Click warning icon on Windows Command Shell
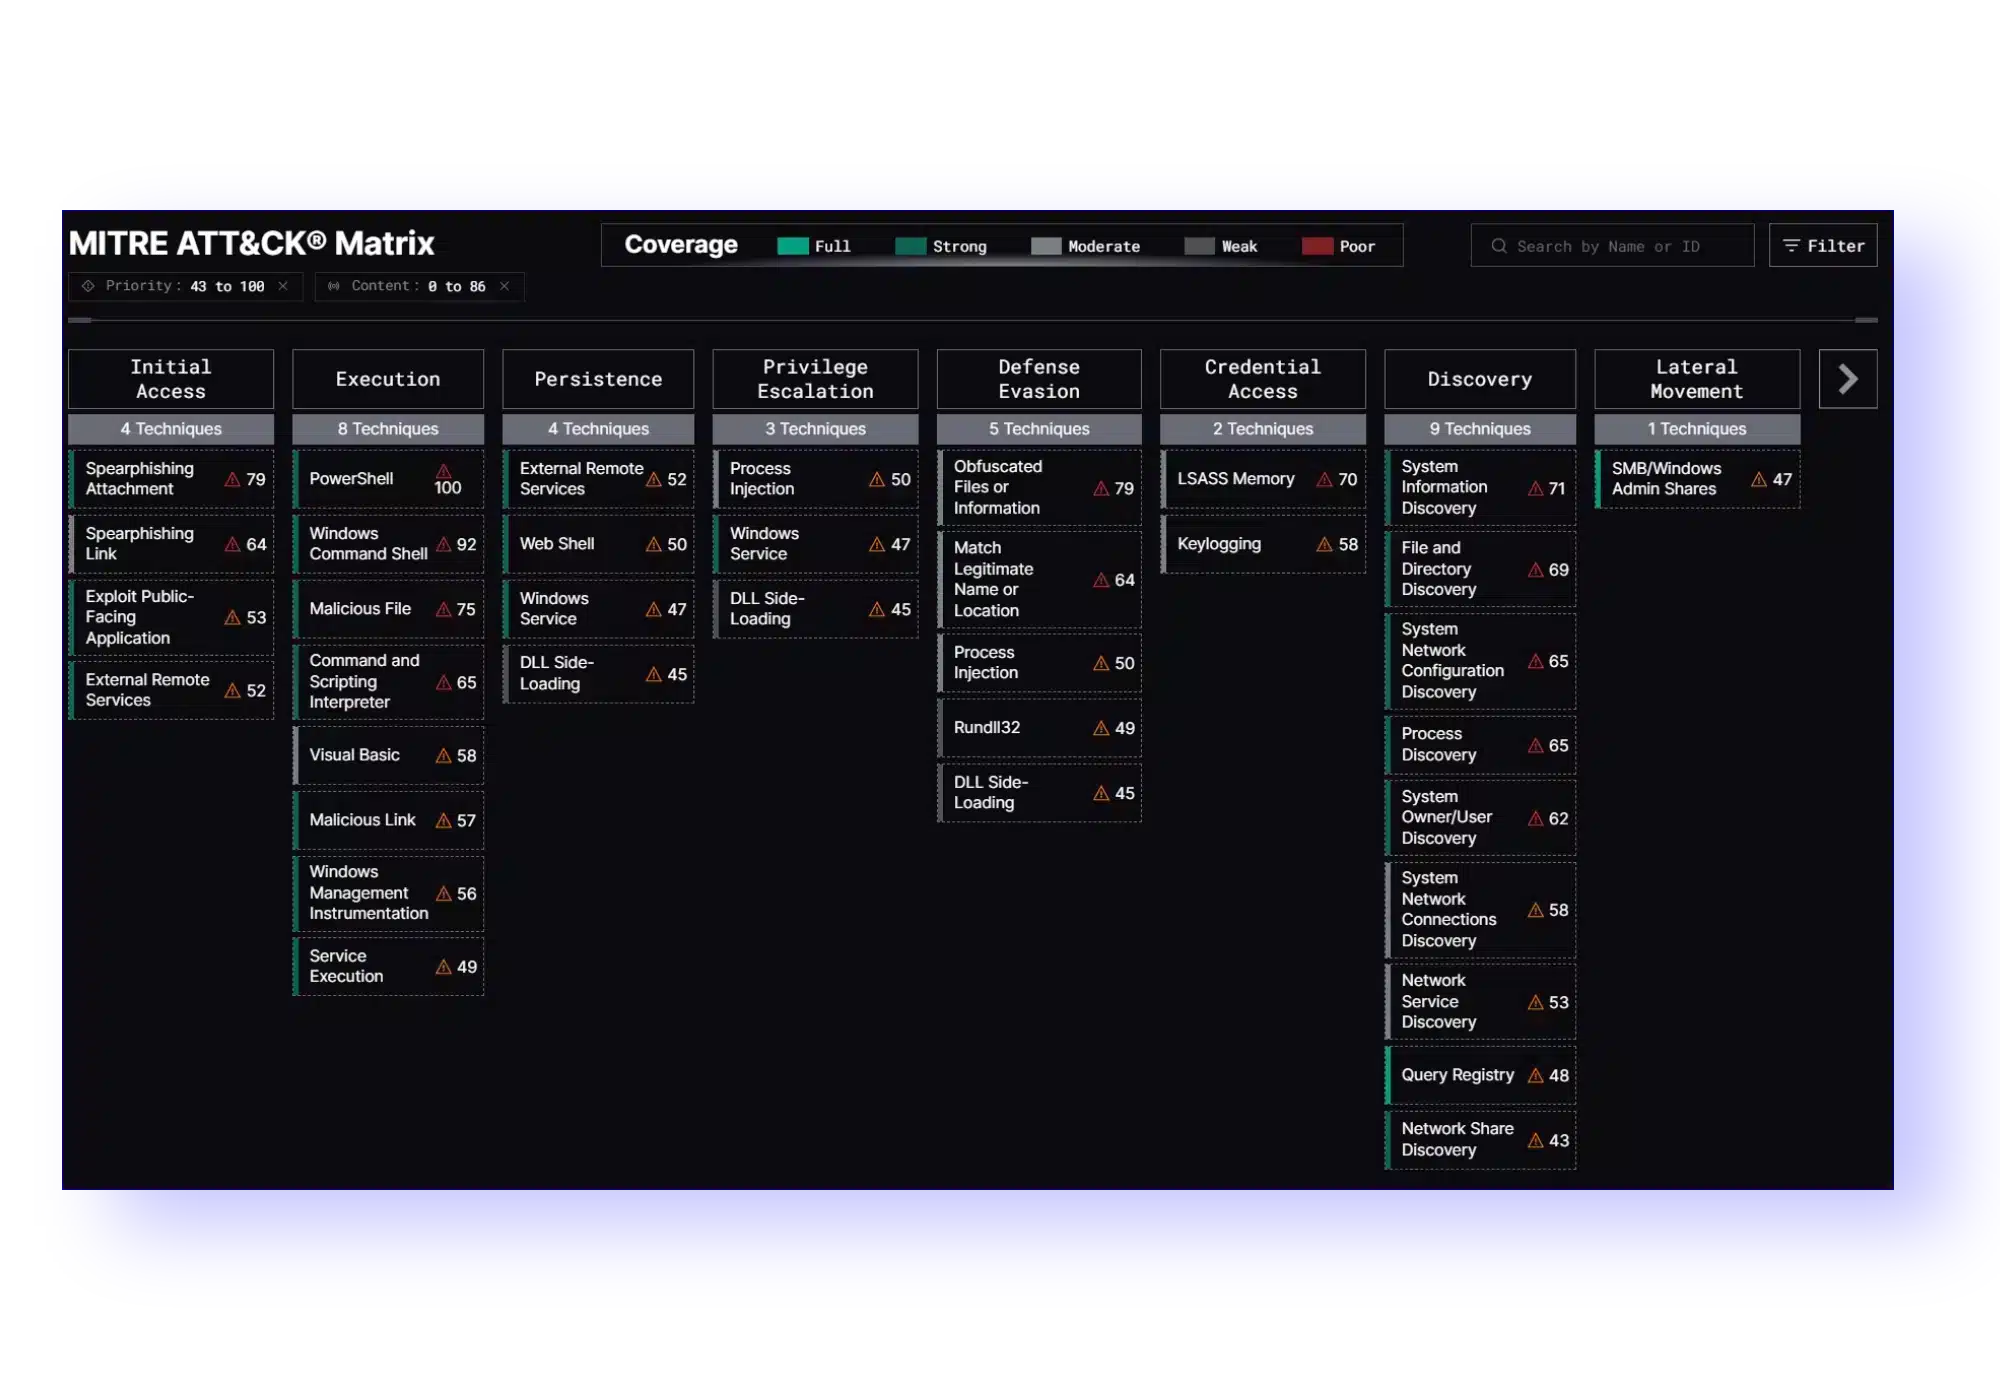2000x1400 pixels. pos(444,544)
